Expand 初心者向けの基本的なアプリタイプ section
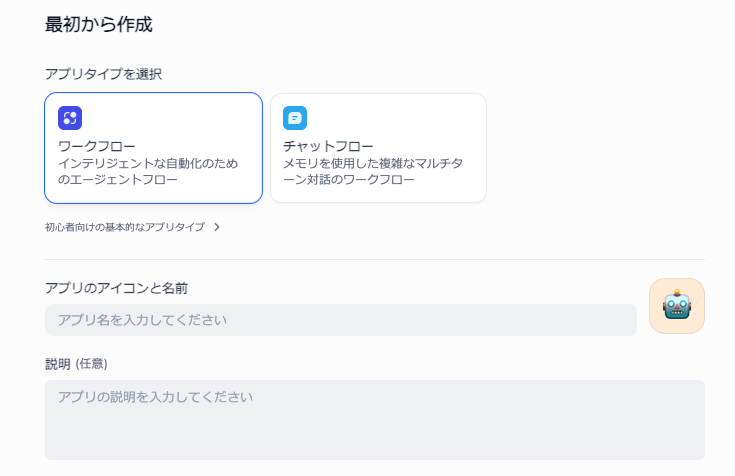The image size is (735, 476). coord(125,227)
